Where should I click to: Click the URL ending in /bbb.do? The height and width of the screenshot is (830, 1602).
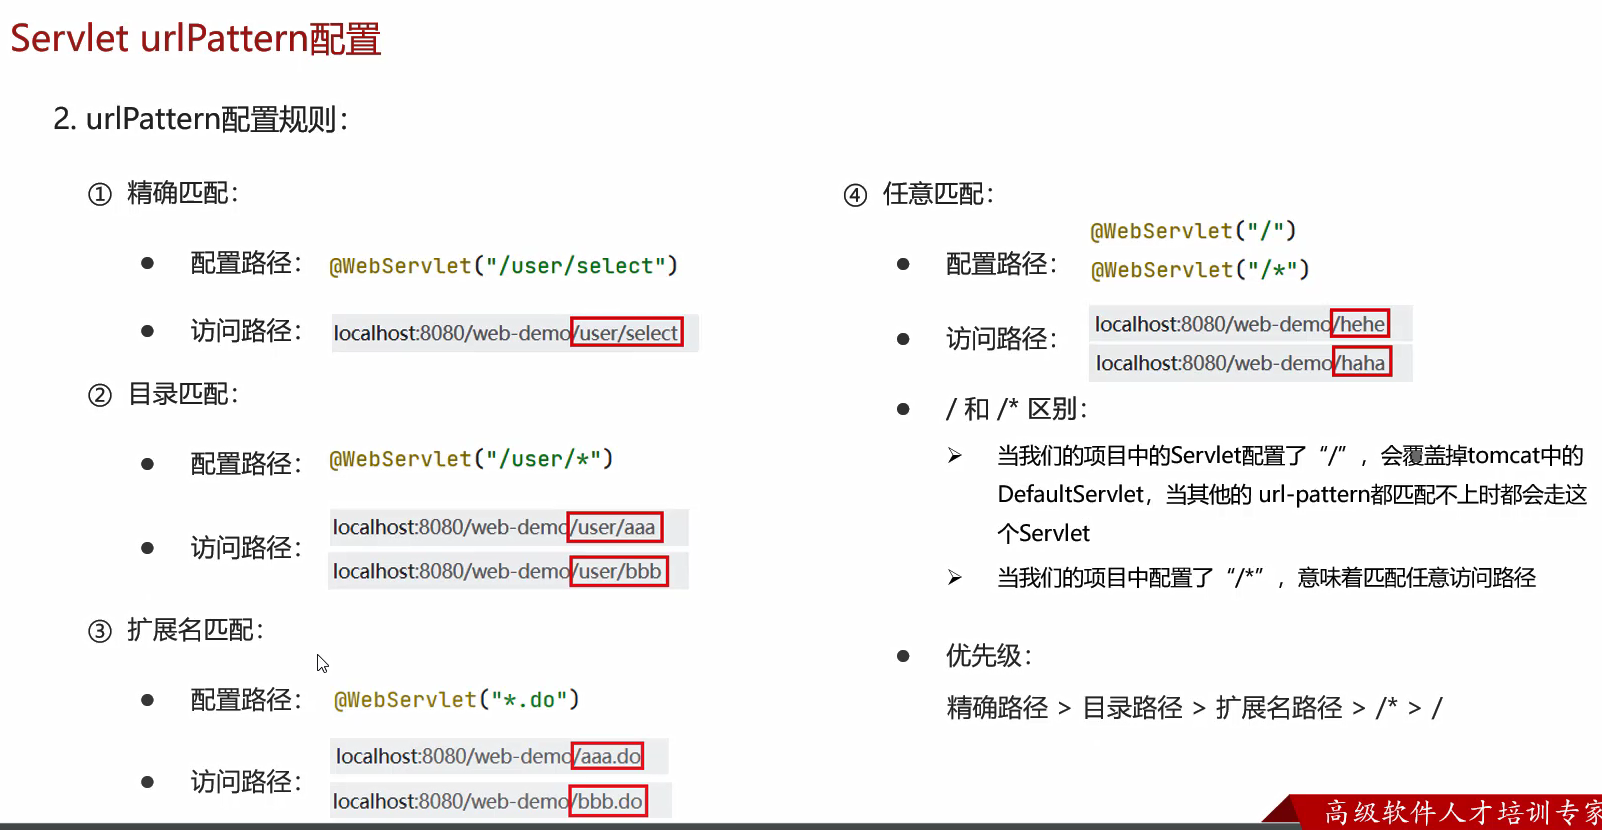point(501,801)
